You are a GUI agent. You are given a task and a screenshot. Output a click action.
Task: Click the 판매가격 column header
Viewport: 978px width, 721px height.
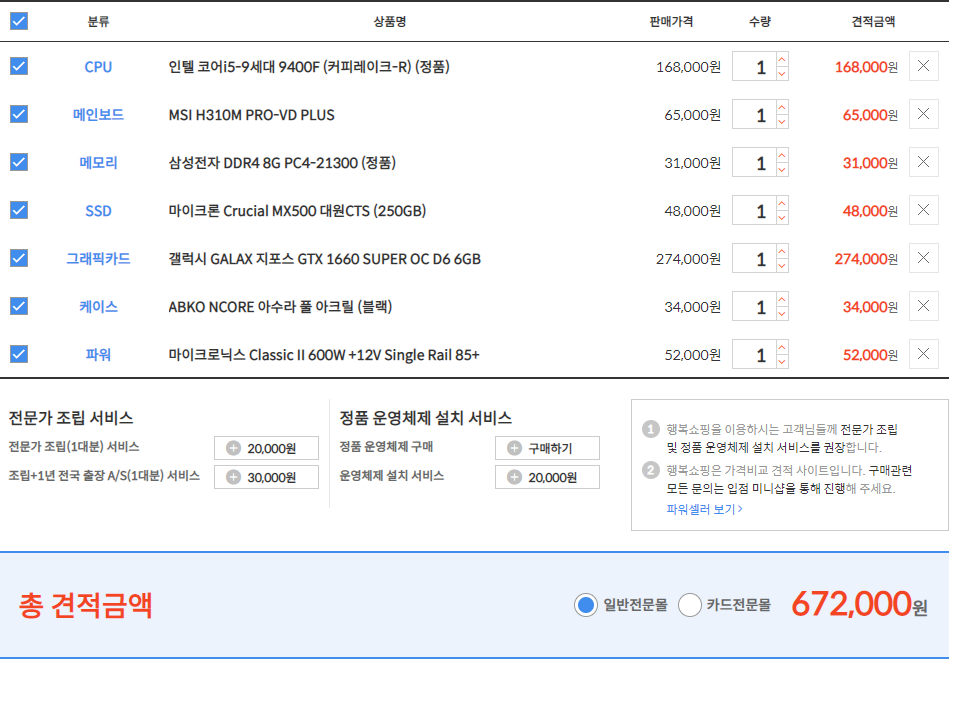[671, 21]
